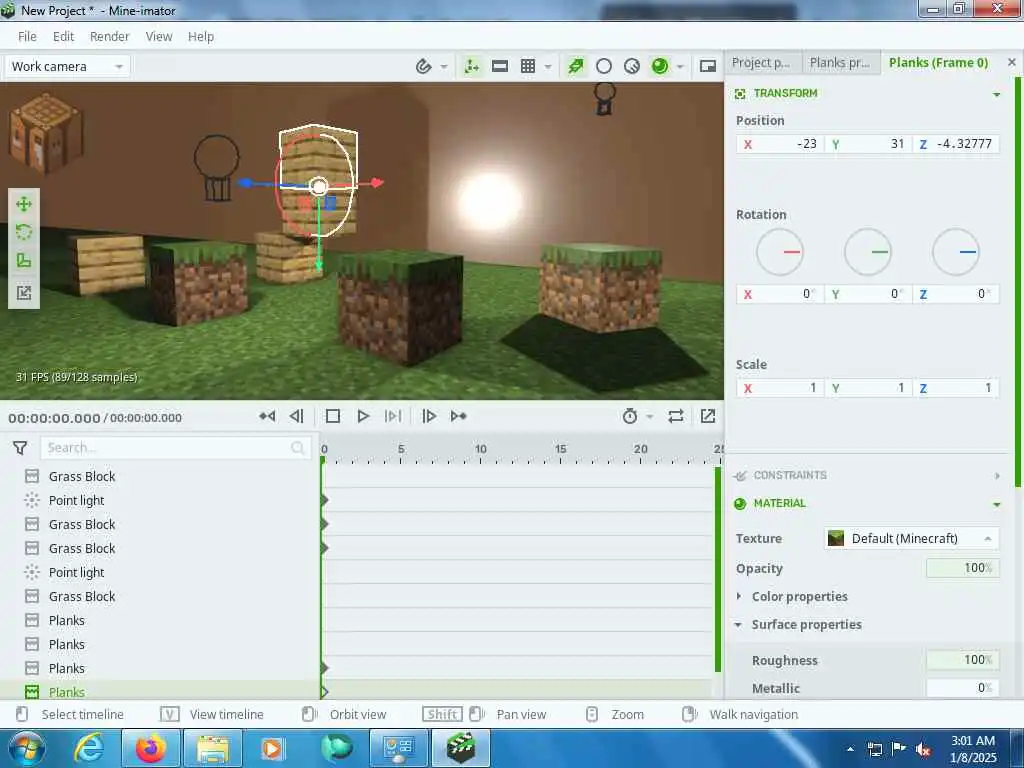Click the Opacity value field
Viewport: 1024px width, 768px height.
point(963,568)
